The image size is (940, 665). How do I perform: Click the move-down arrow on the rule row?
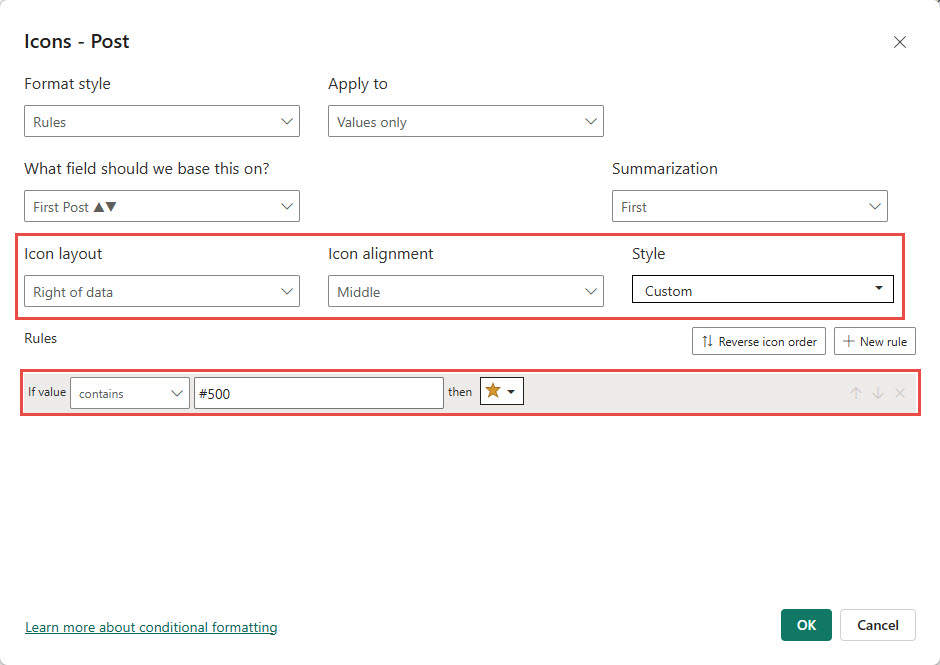tap(879, 392)
